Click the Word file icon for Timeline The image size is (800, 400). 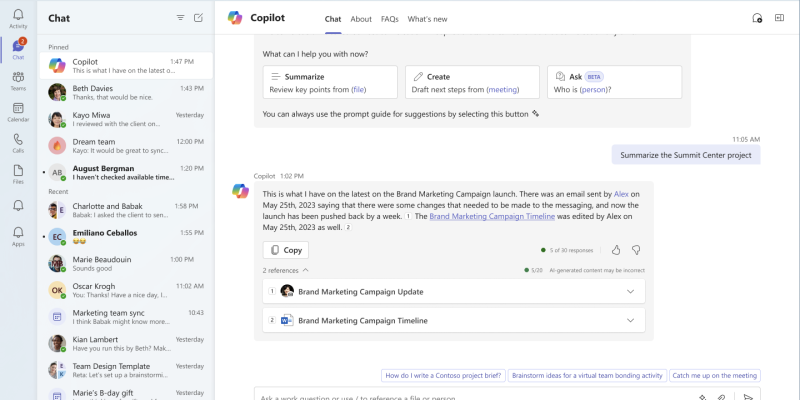pyautogui.click(x=287, y=320)
